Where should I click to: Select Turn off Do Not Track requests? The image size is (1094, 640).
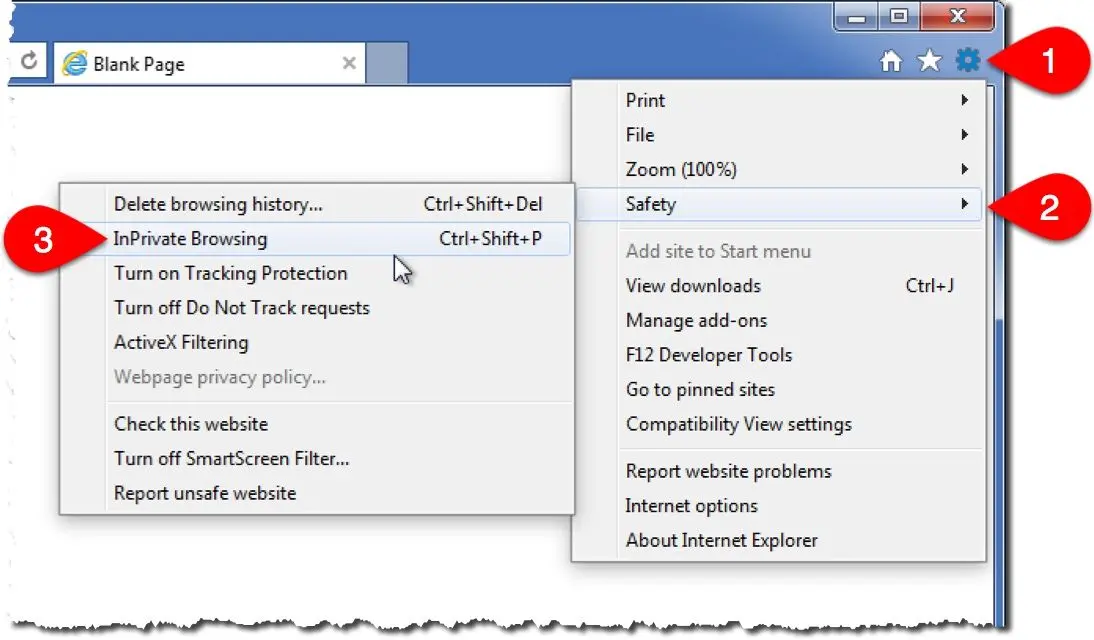[x=317, y=308]
